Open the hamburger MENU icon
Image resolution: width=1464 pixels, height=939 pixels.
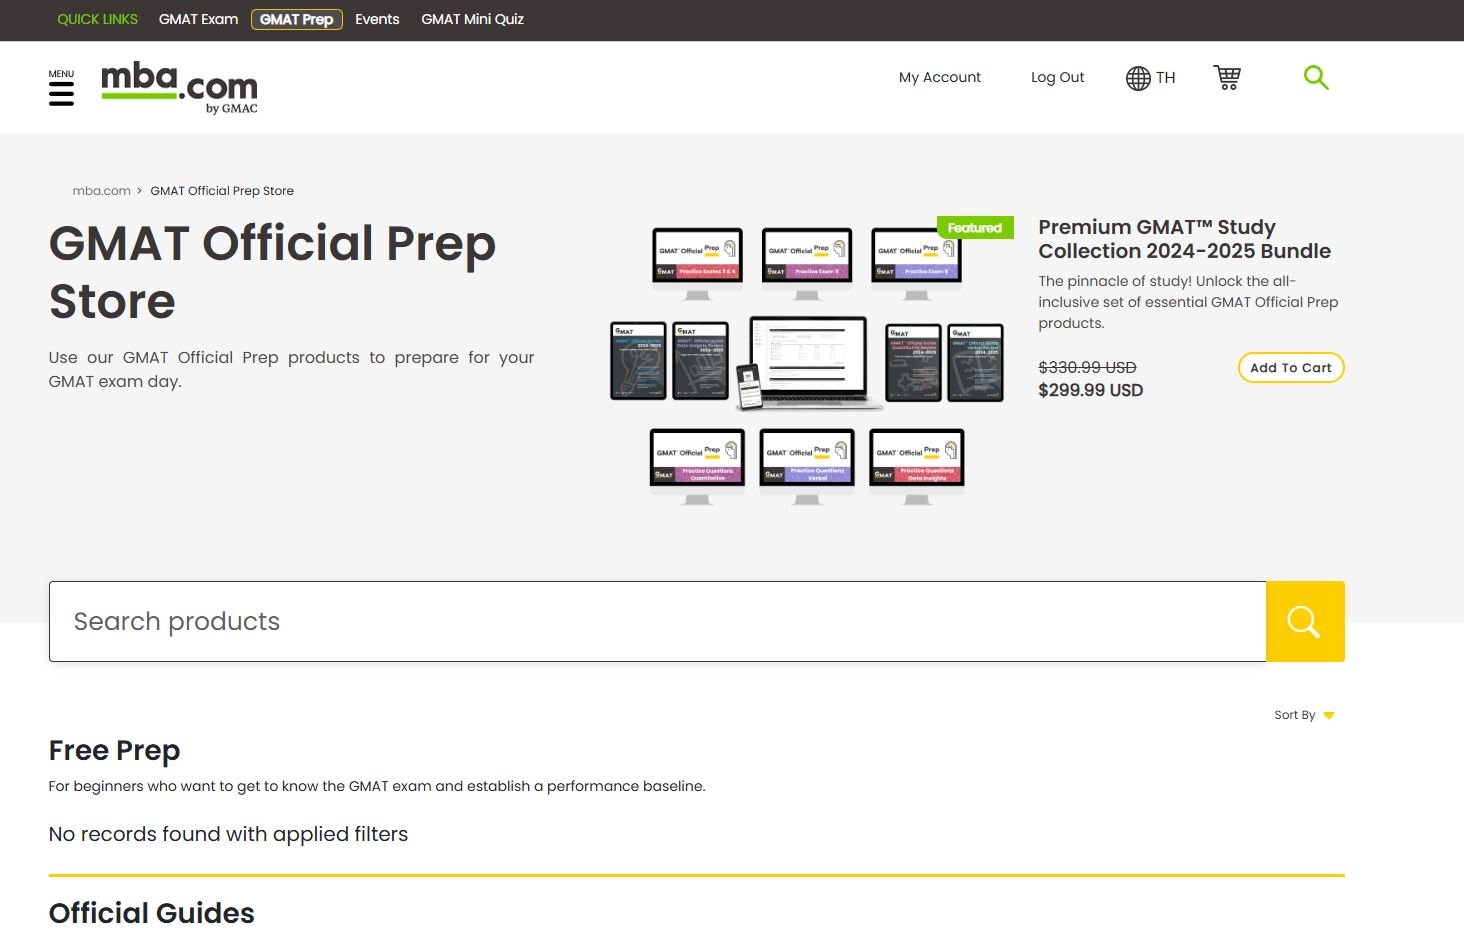point(61,92)
